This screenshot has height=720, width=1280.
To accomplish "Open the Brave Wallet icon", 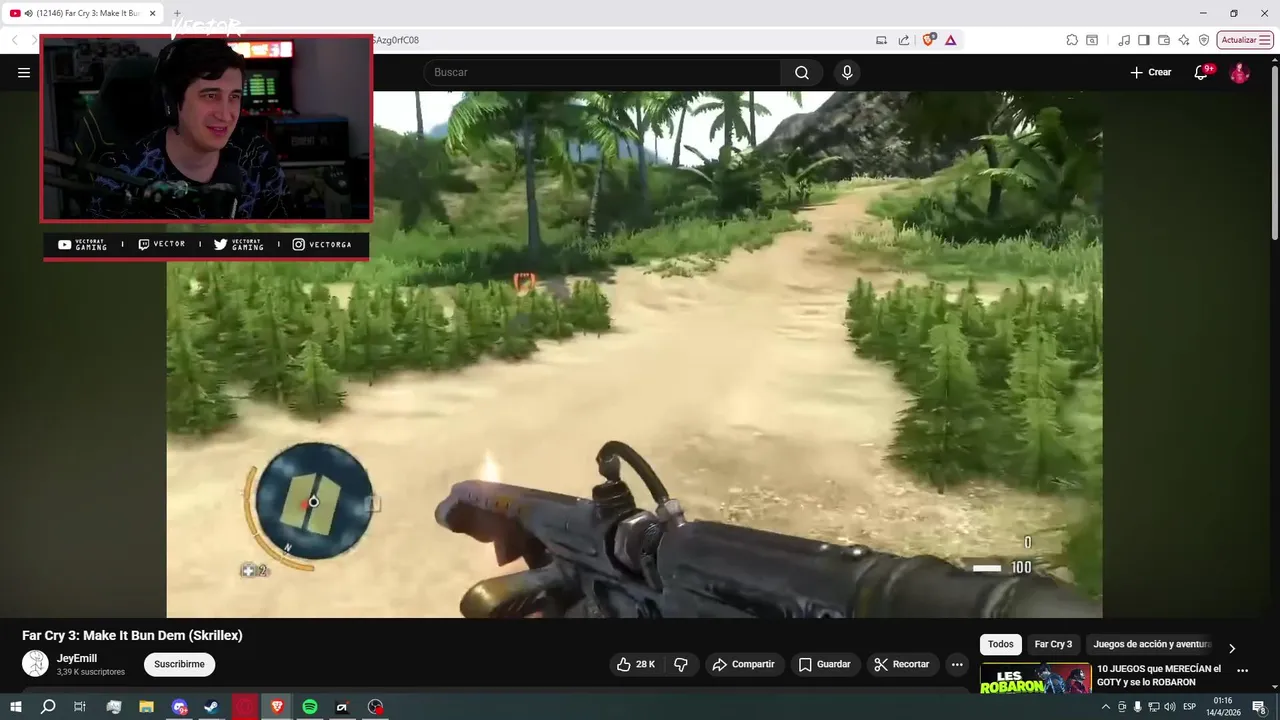I will (x=1163, y=40).
